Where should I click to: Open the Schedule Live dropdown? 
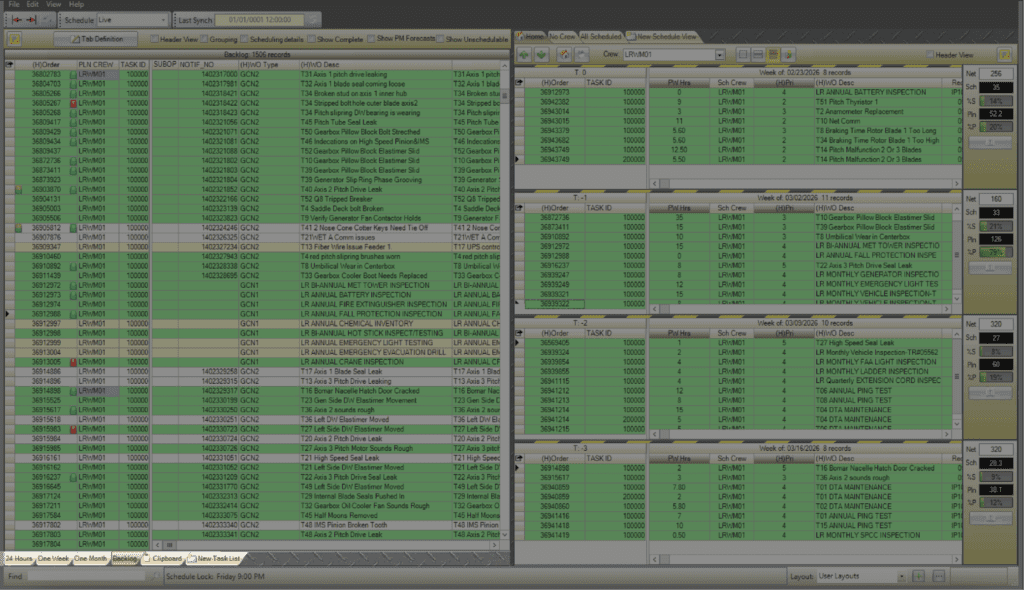(x=163, y=20)
